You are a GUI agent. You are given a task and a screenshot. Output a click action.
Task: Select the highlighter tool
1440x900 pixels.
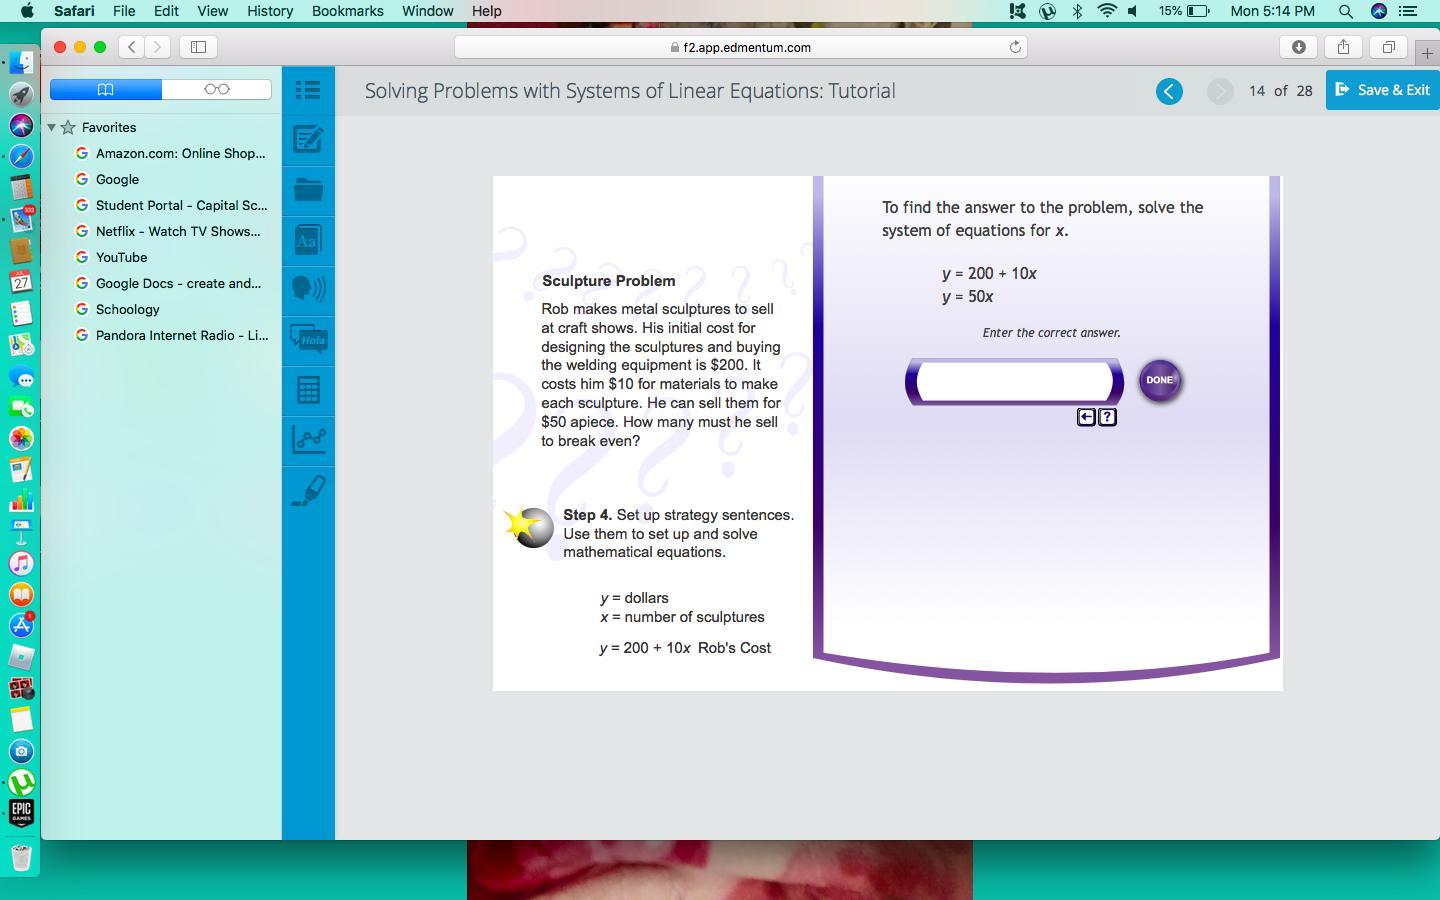pos(308,490)
